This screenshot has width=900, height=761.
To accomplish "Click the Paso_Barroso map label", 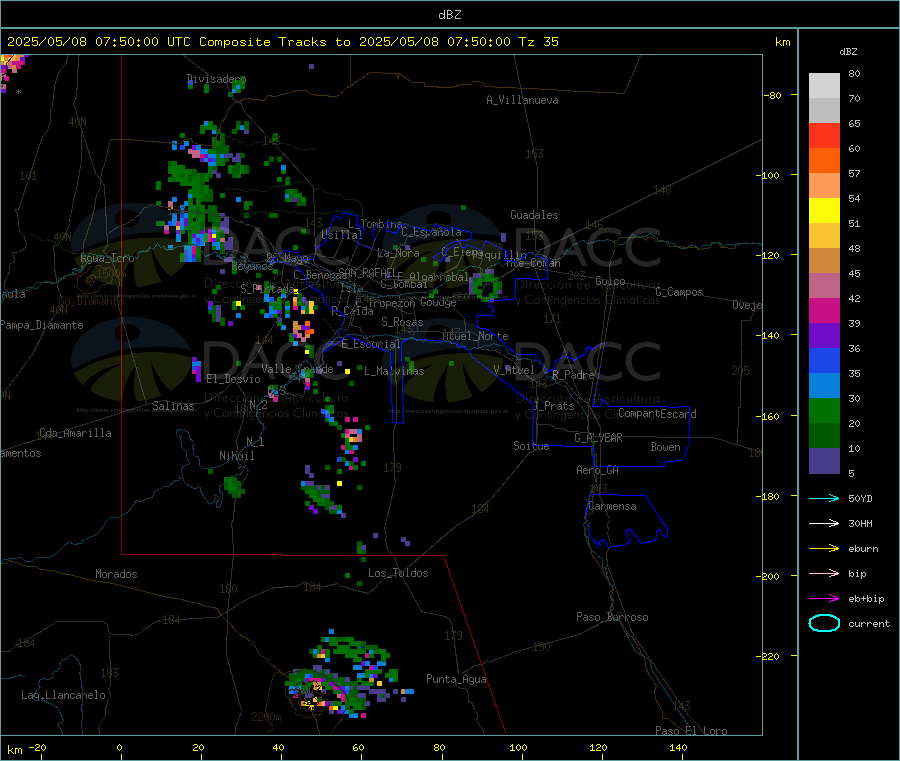I will coord(612,618).
